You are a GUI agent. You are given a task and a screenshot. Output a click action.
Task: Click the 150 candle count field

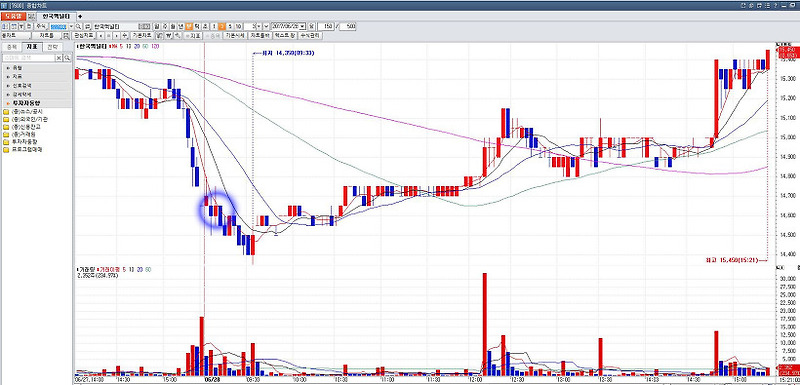click(326, 27)
